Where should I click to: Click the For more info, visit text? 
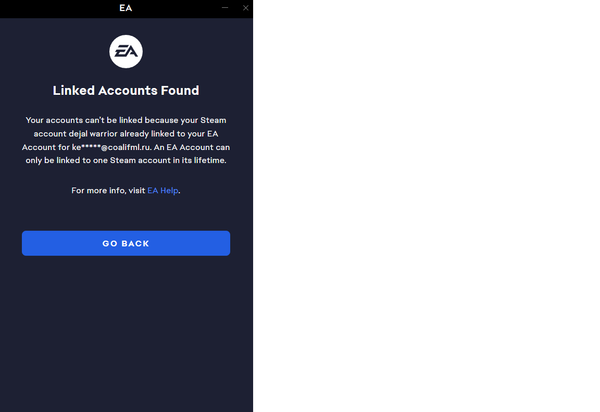(108, 191)
